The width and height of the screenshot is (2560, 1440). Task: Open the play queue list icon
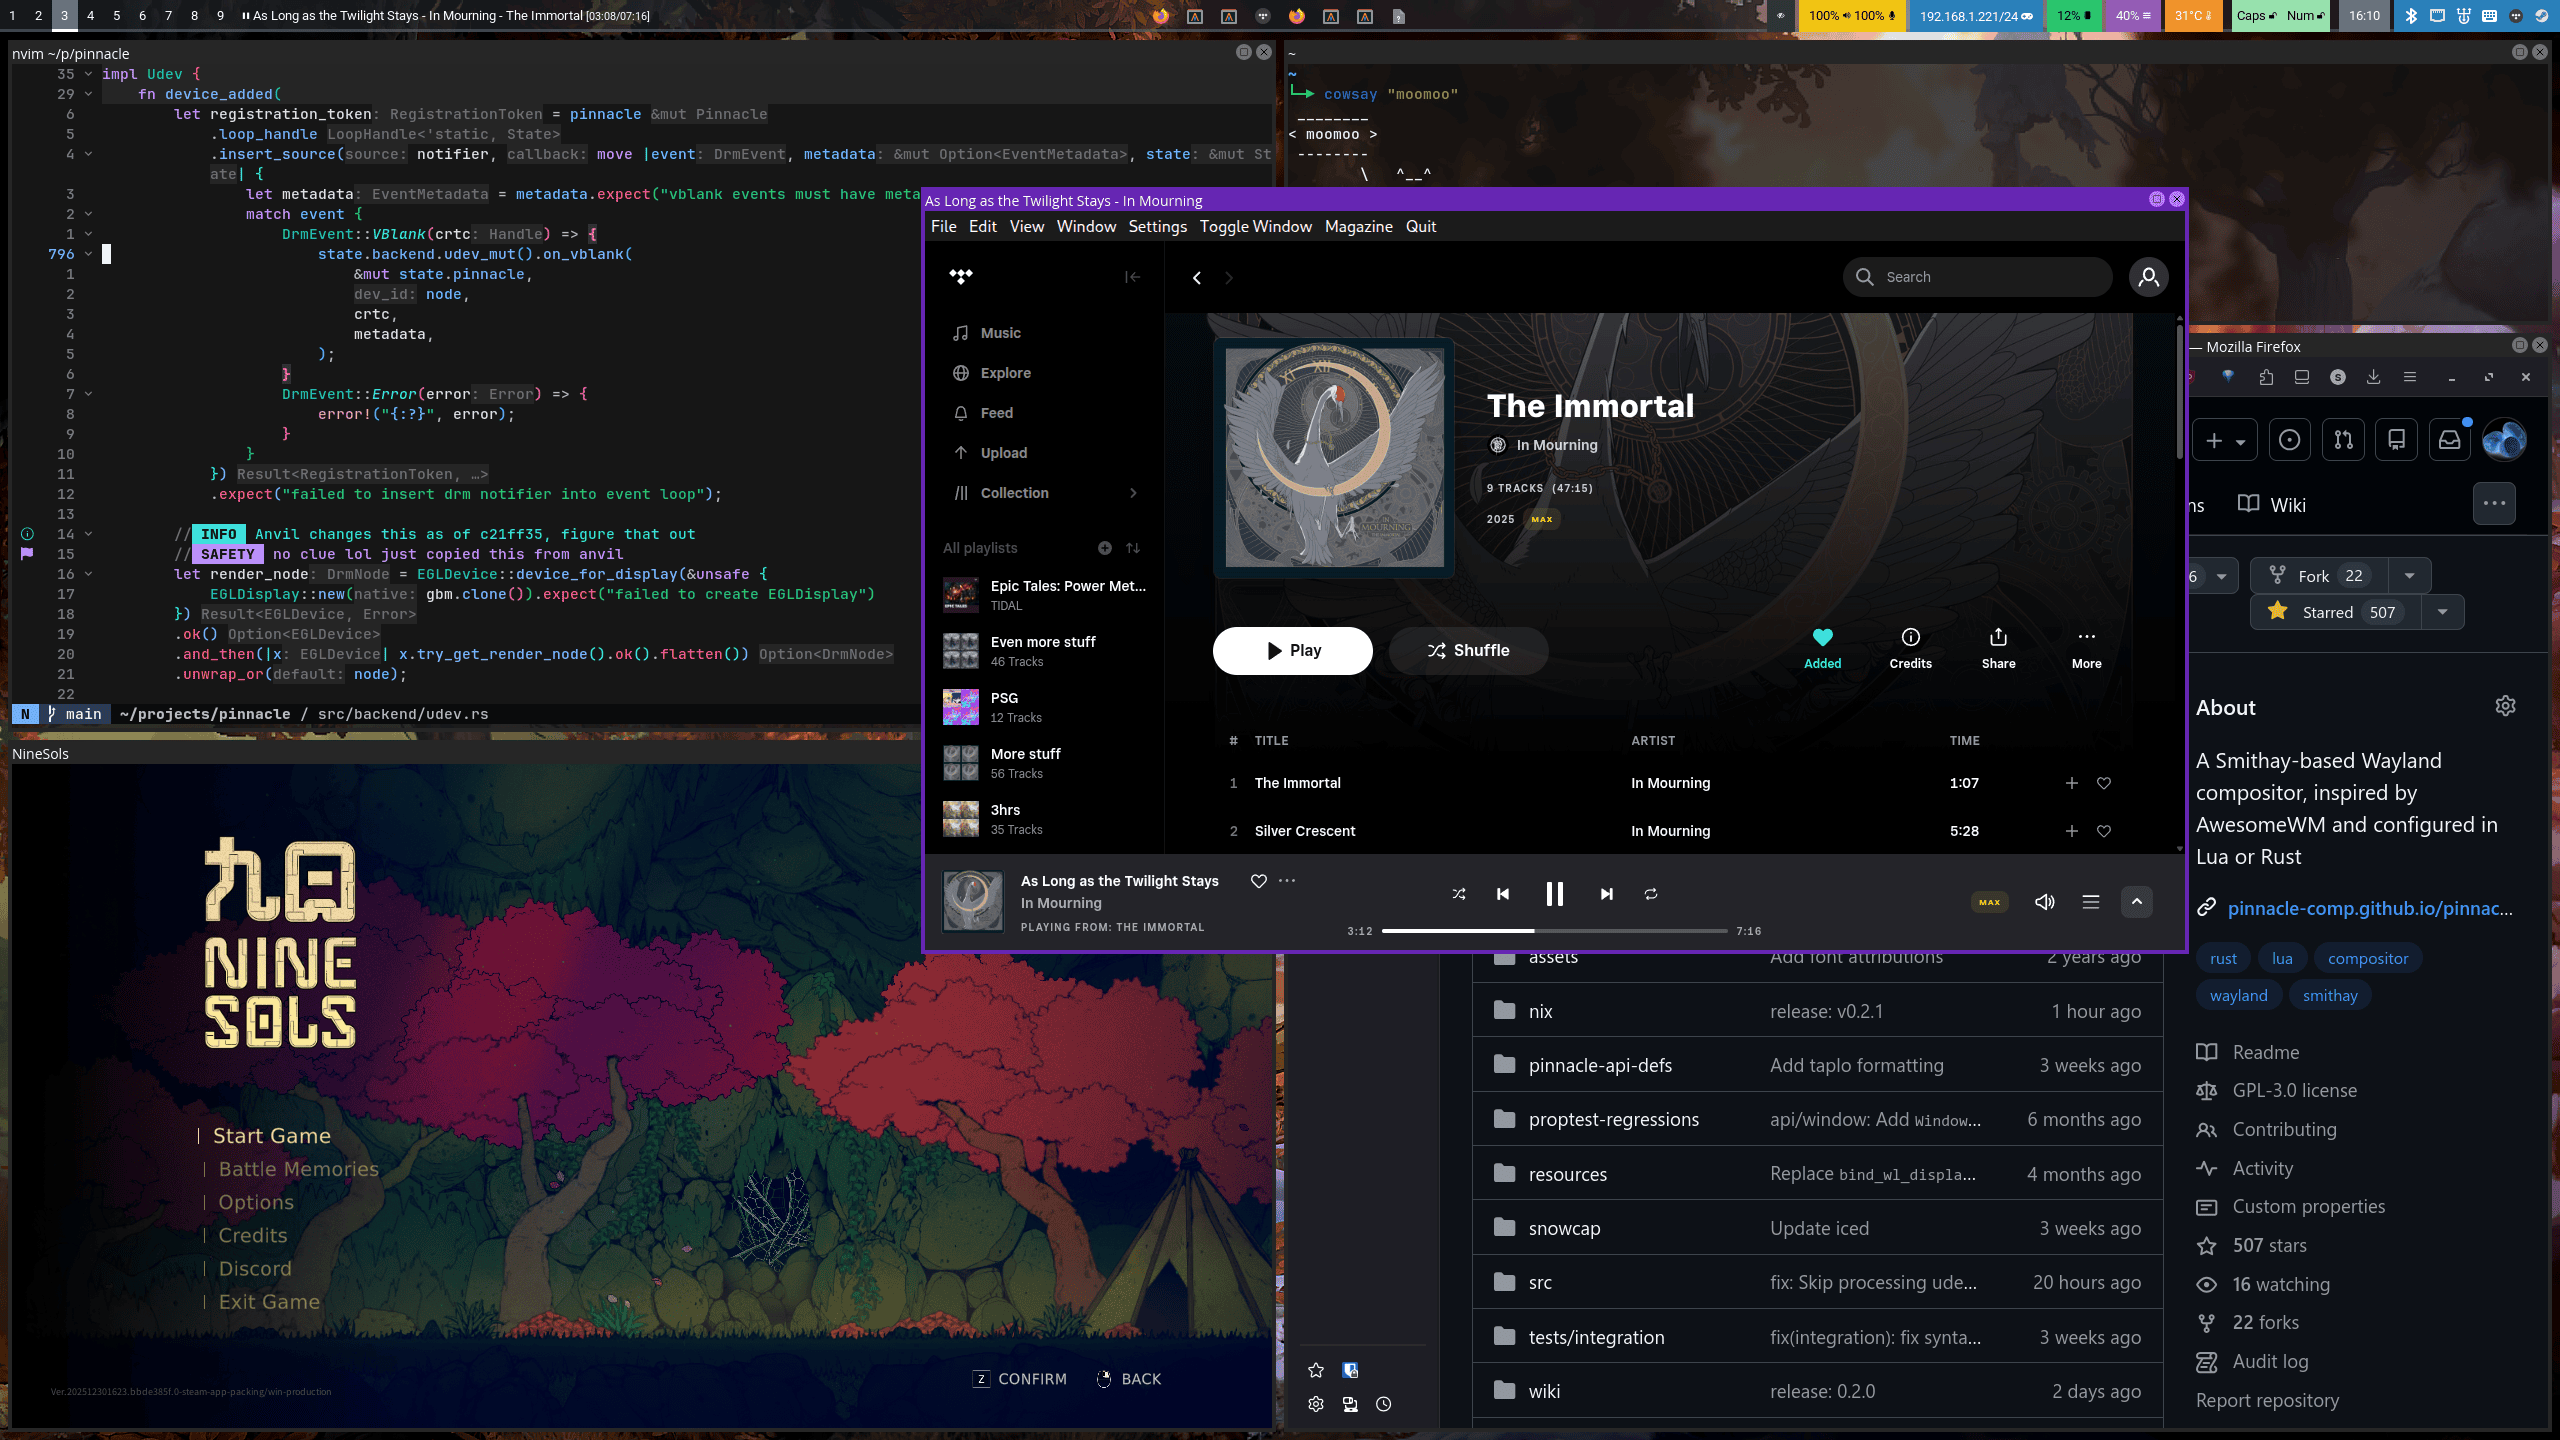click(2090, 902)
